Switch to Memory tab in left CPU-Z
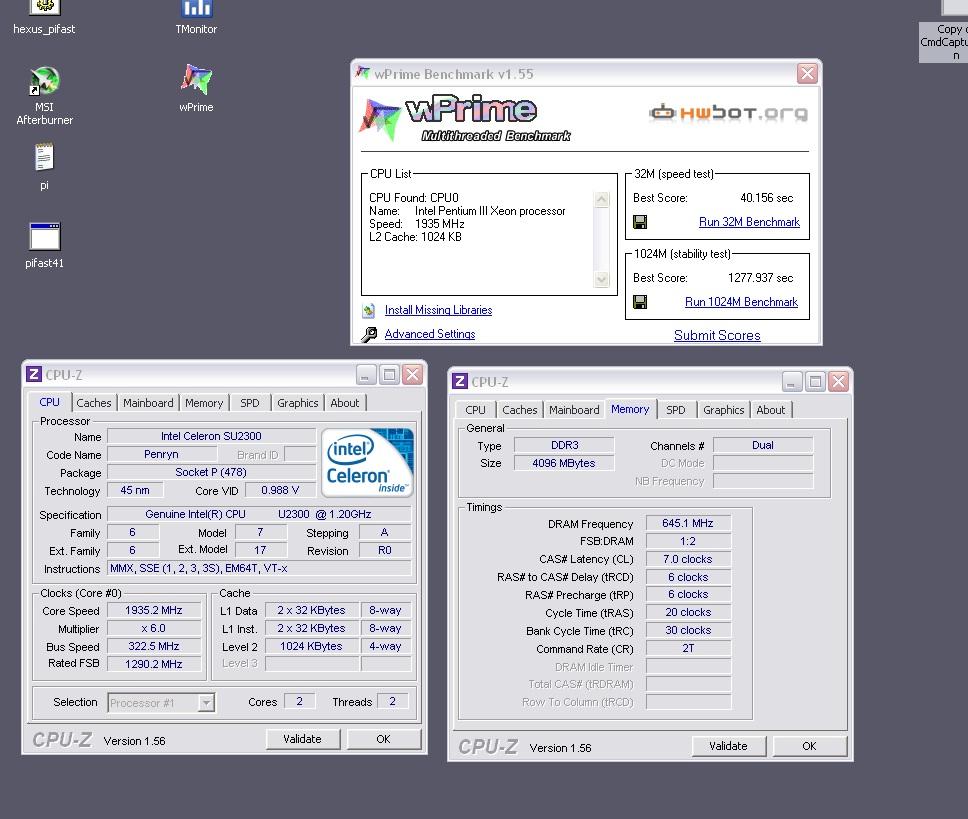The width and height of the screenshot is (968, 819). [x=204, y=403]
